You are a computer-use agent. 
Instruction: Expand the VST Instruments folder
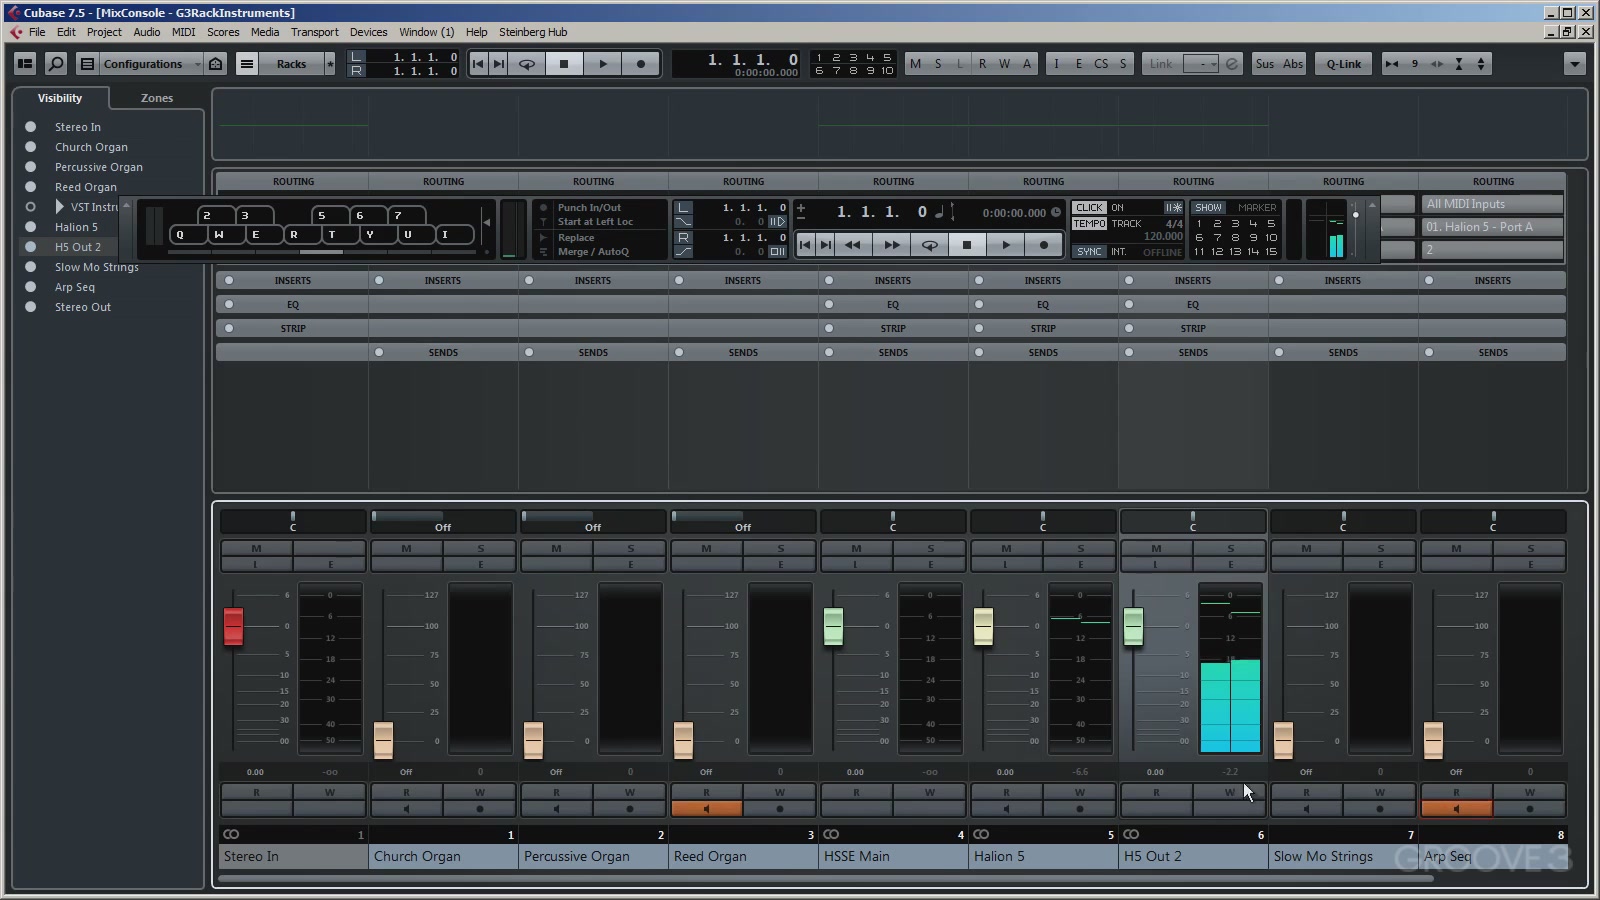click(59, 207)
